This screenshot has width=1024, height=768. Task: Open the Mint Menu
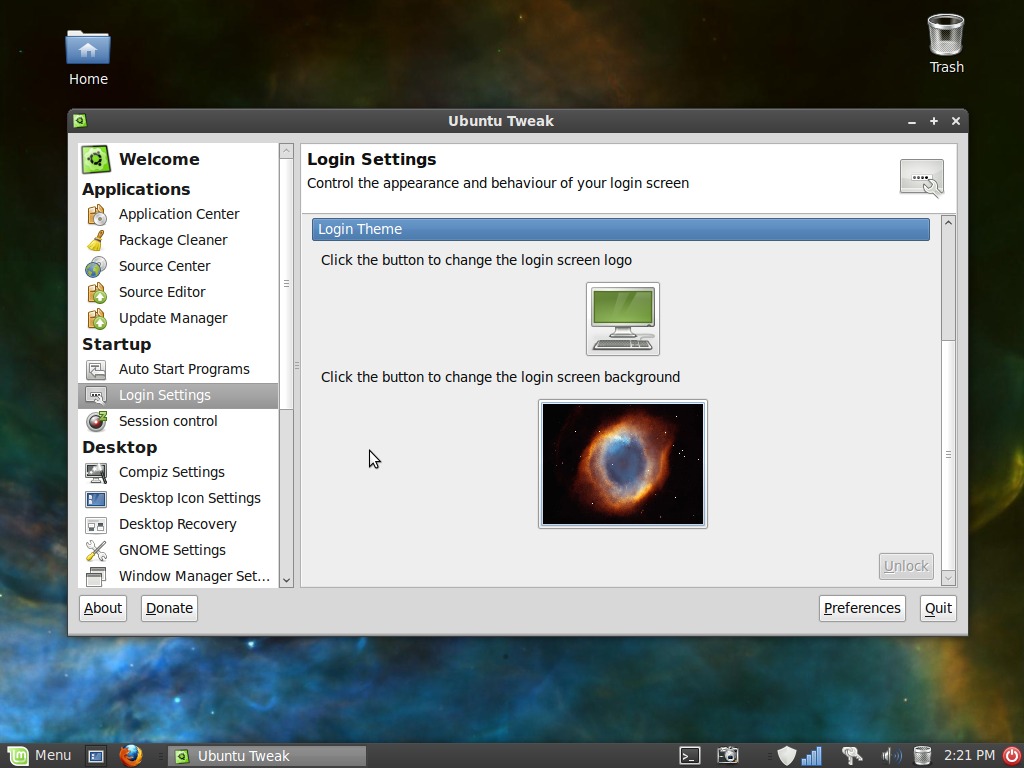[39, 756]
